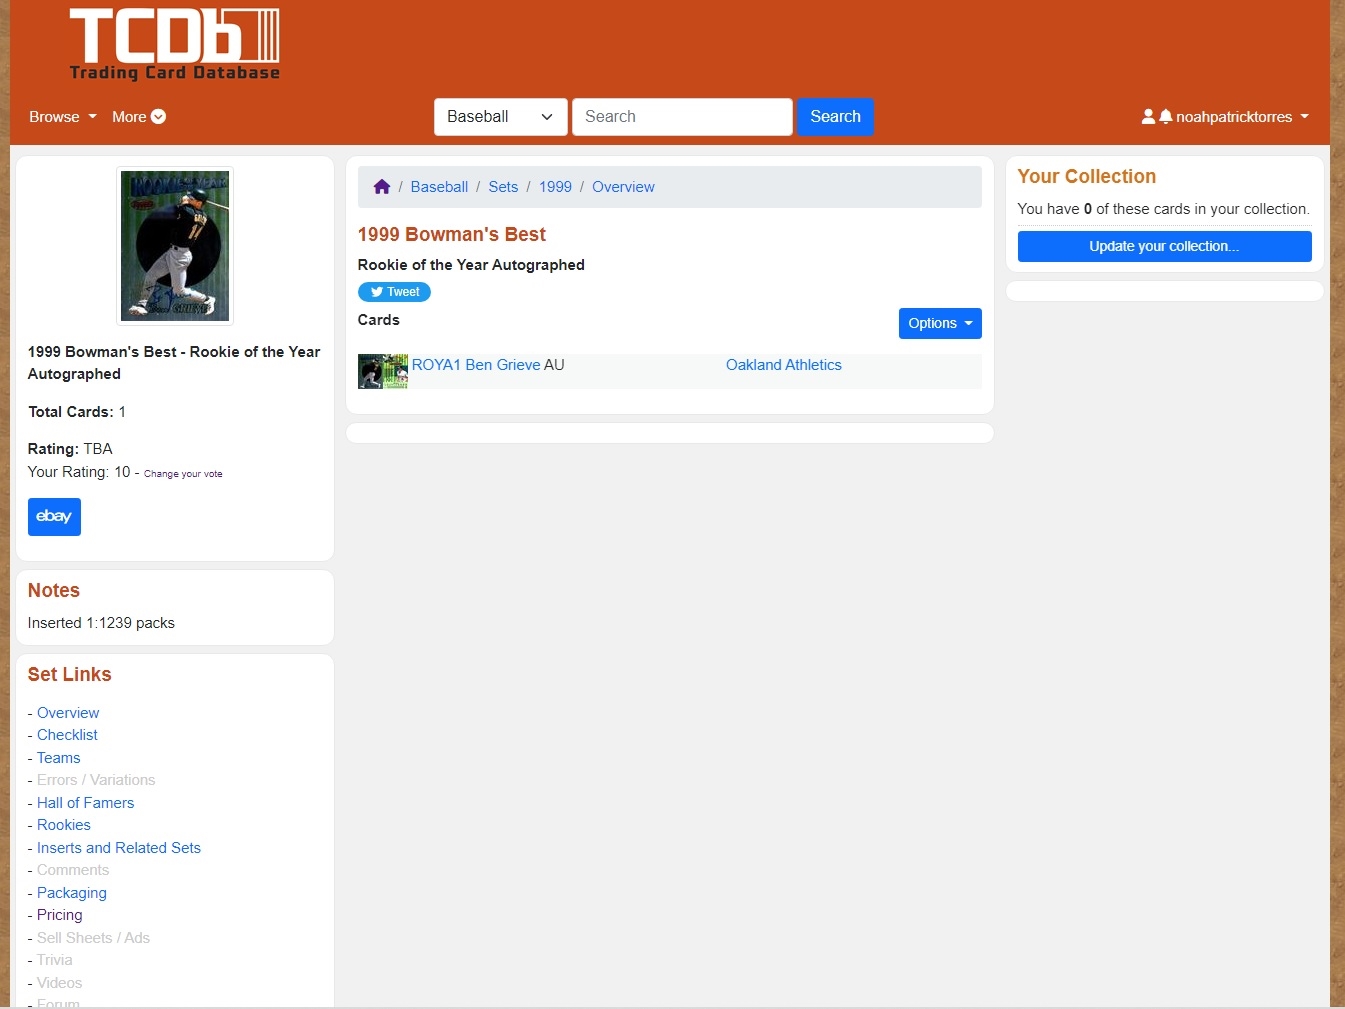Open Pricing set link
The image size is (1345, 1009).
pos(59,915)
